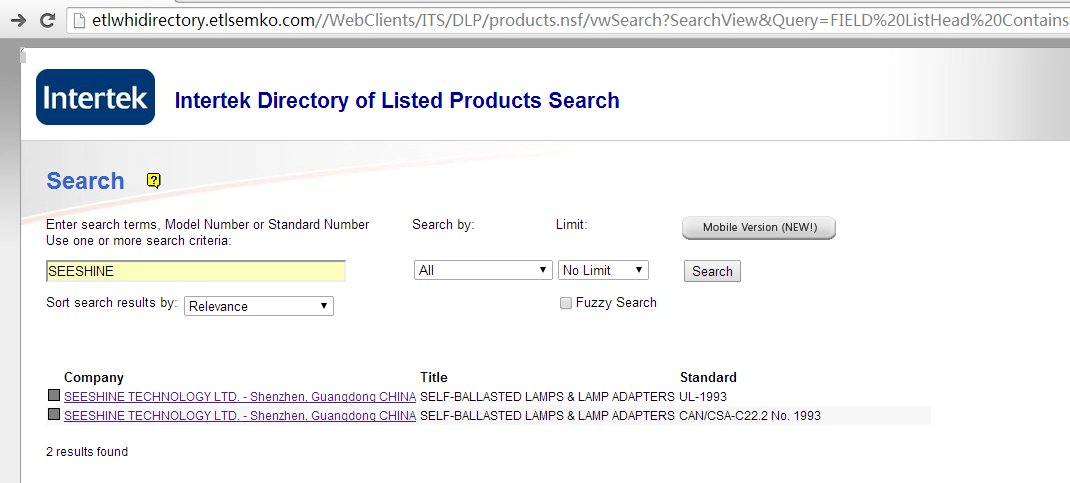
Task: Click gray square icon beside CAN/CSA-C22.2 result
Action: click(54, 414)
